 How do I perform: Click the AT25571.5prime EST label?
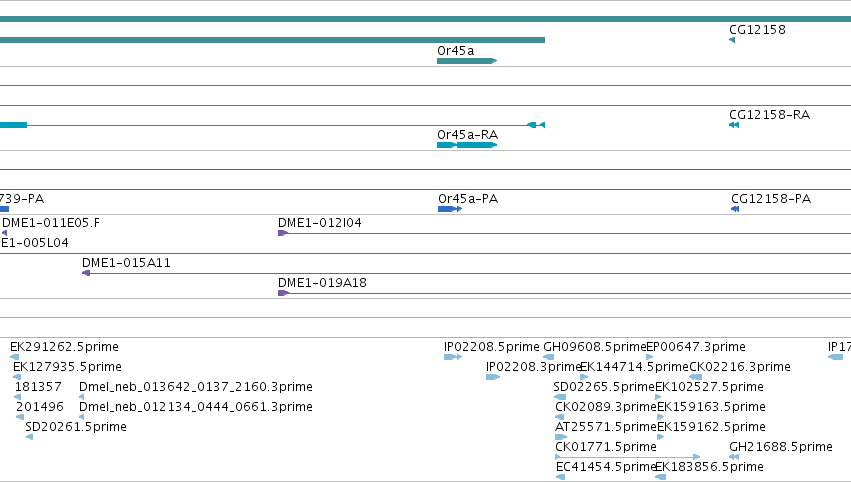[606, 427]
